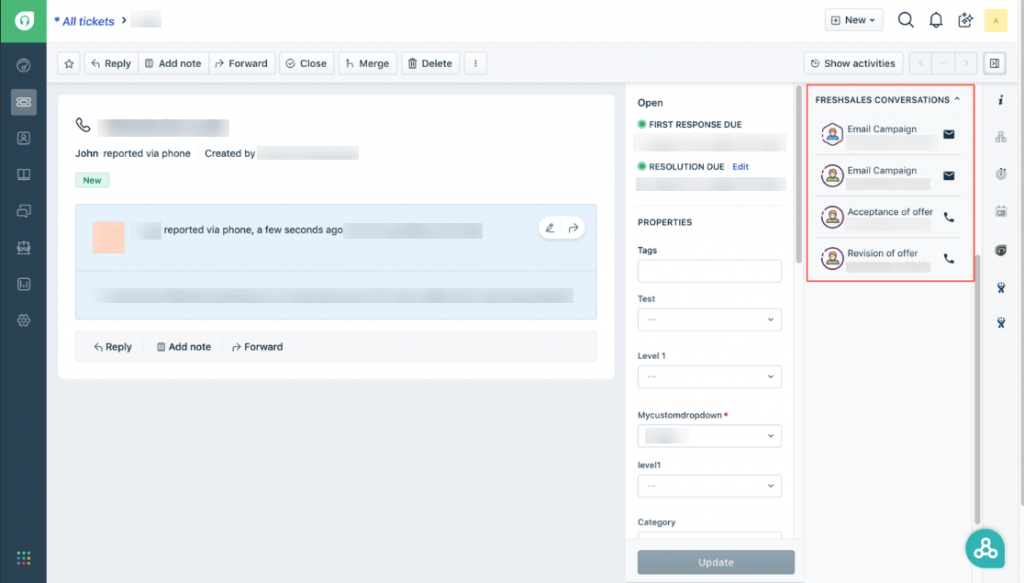Open the Dashboard from the left sidebar

(x=23, y=66)
